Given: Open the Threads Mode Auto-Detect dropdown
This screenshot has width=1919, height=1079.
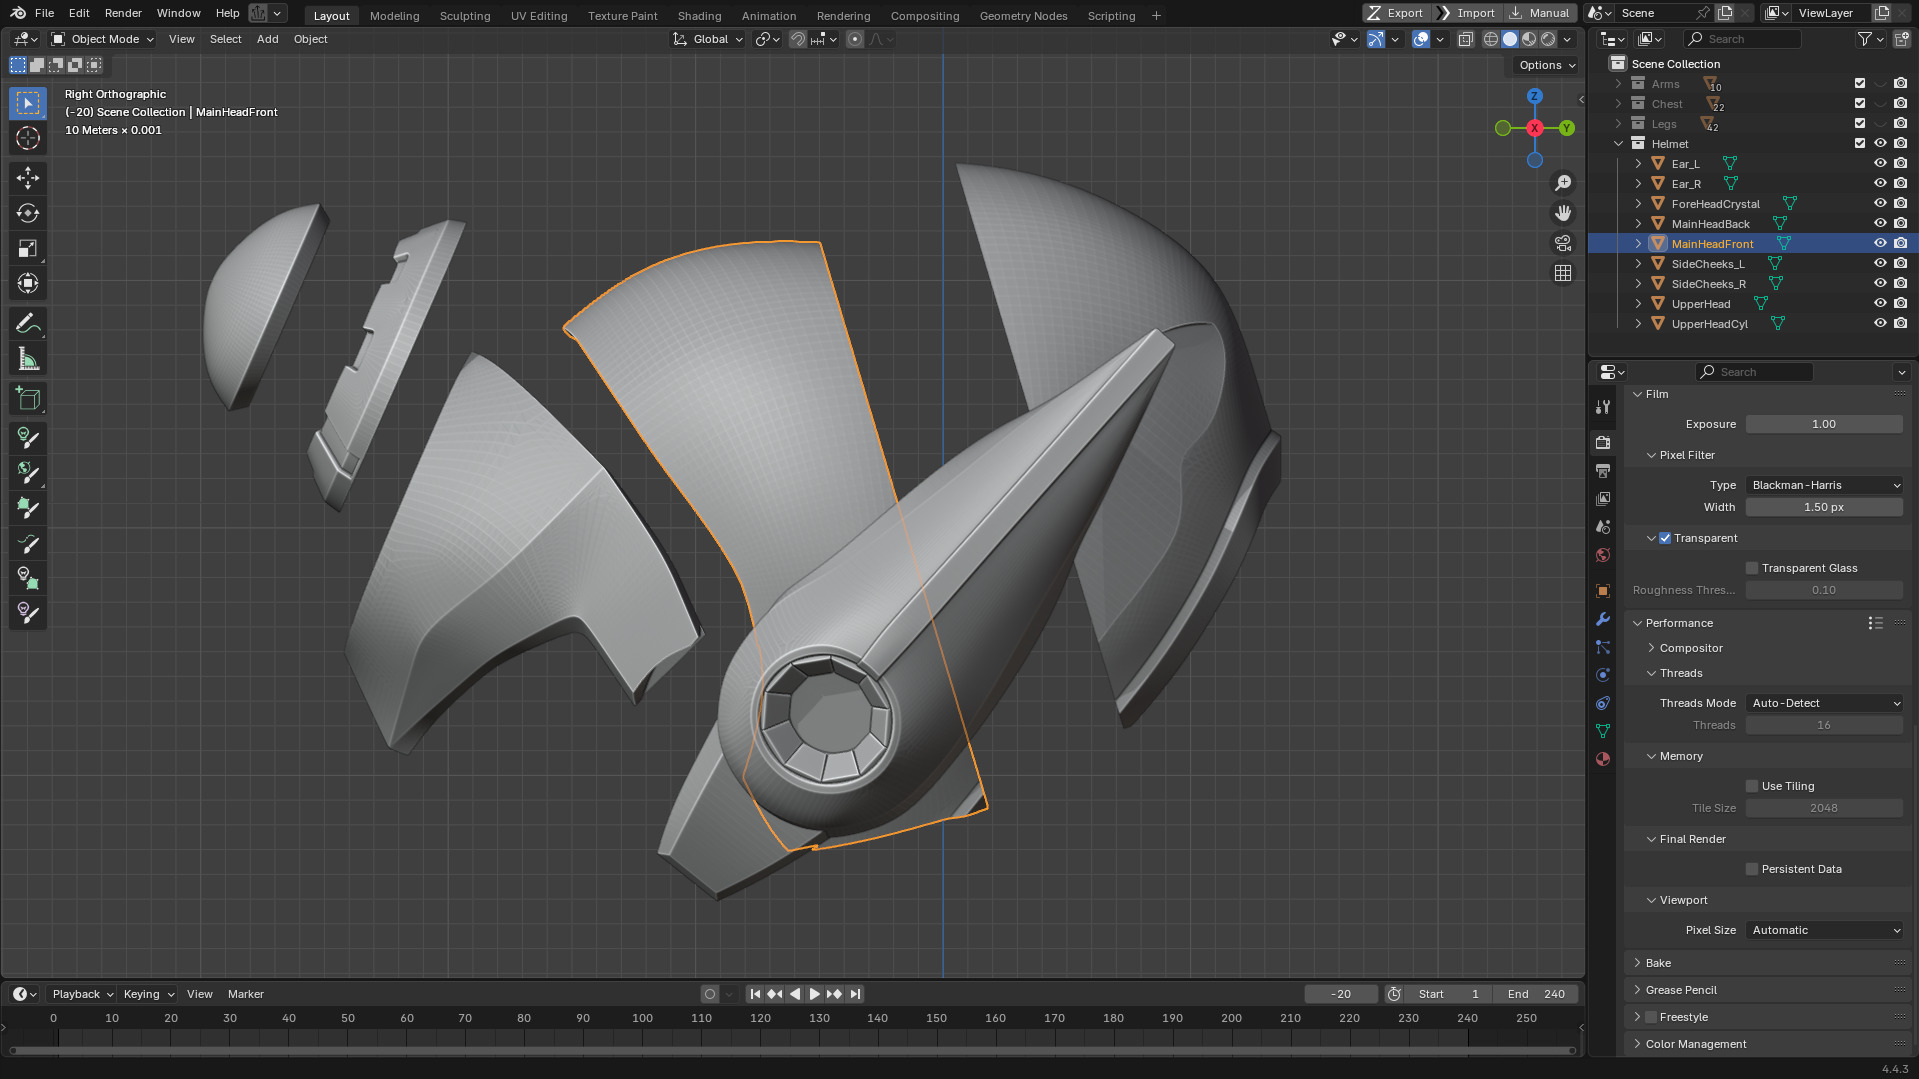Looking at the screenshot, I should pos(1824,703).
